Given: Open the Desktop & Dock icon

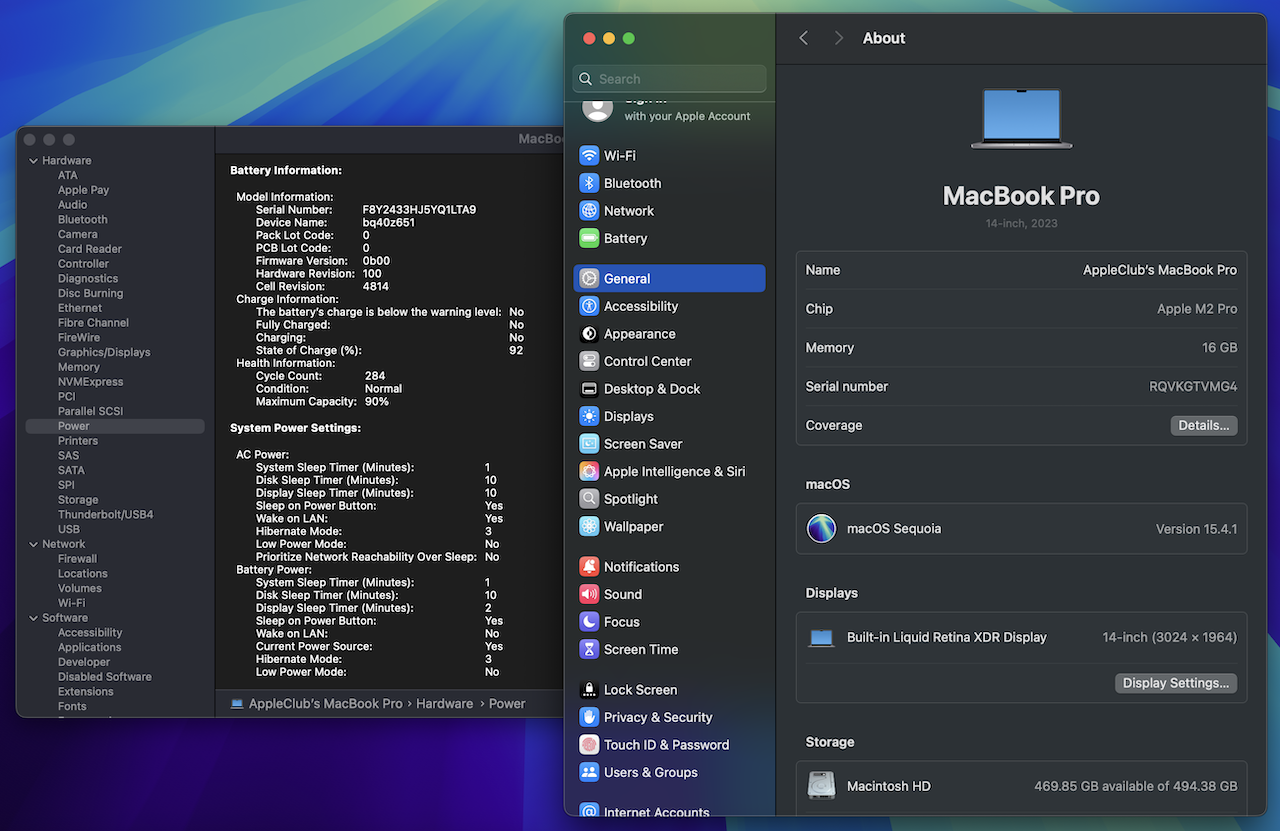Looking at the screenshot, I should [589, 389].
